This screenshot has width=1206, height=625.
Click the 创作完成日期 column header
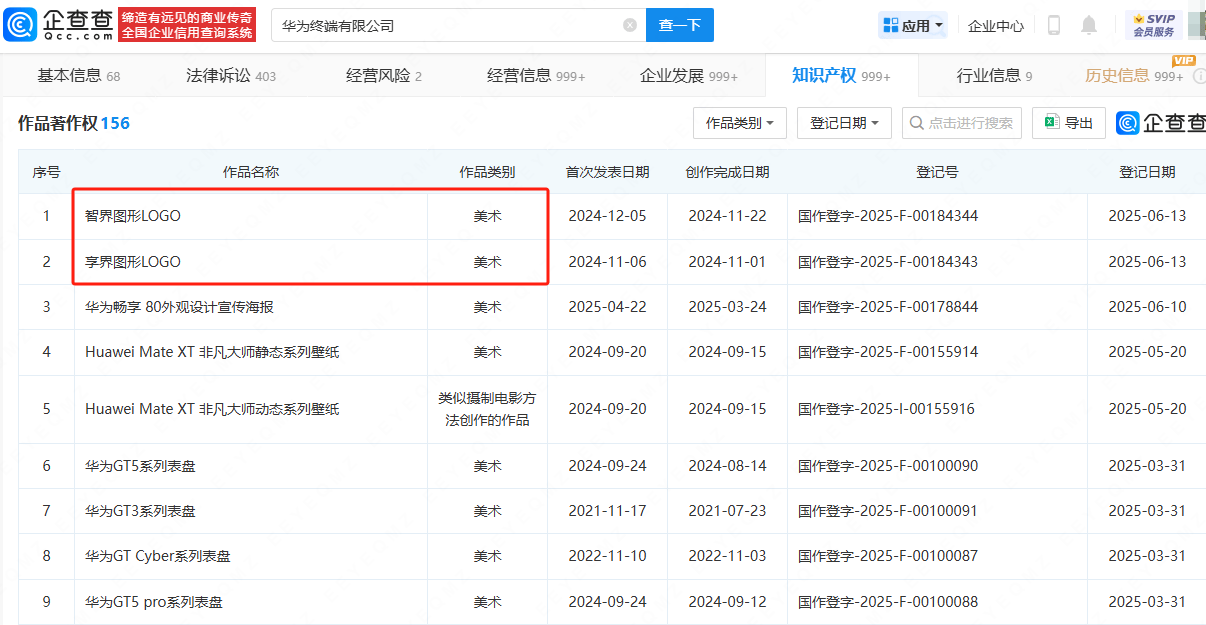728,172
